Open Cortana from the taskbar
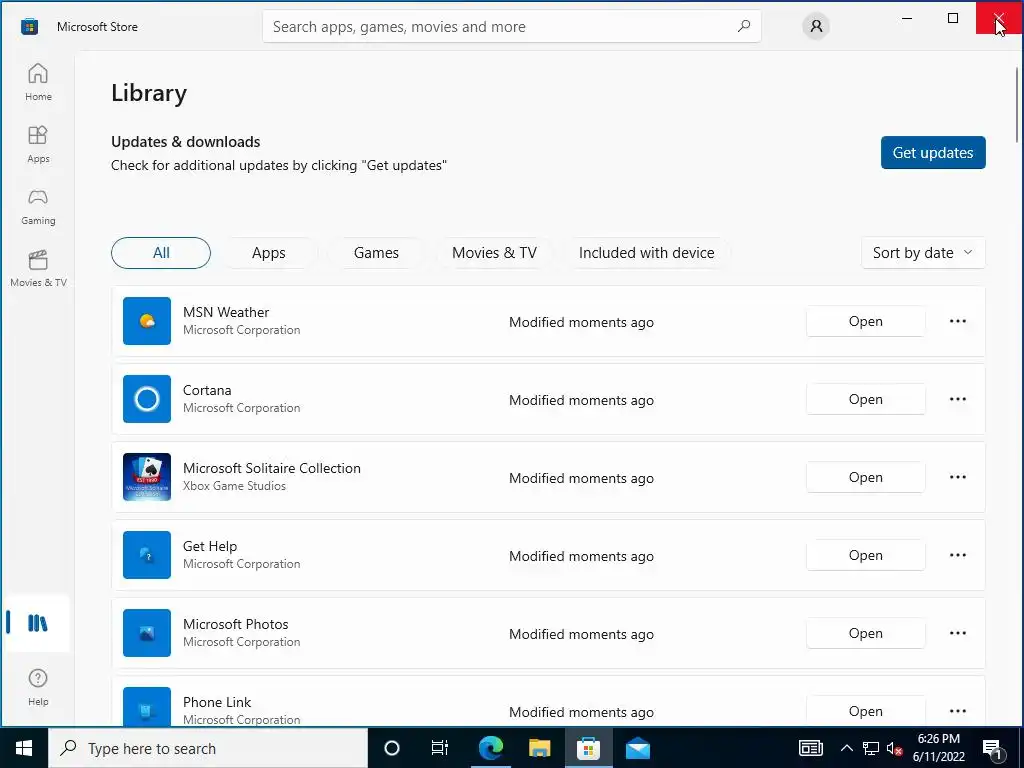The image size is (1024, 768). pos(391,748)
